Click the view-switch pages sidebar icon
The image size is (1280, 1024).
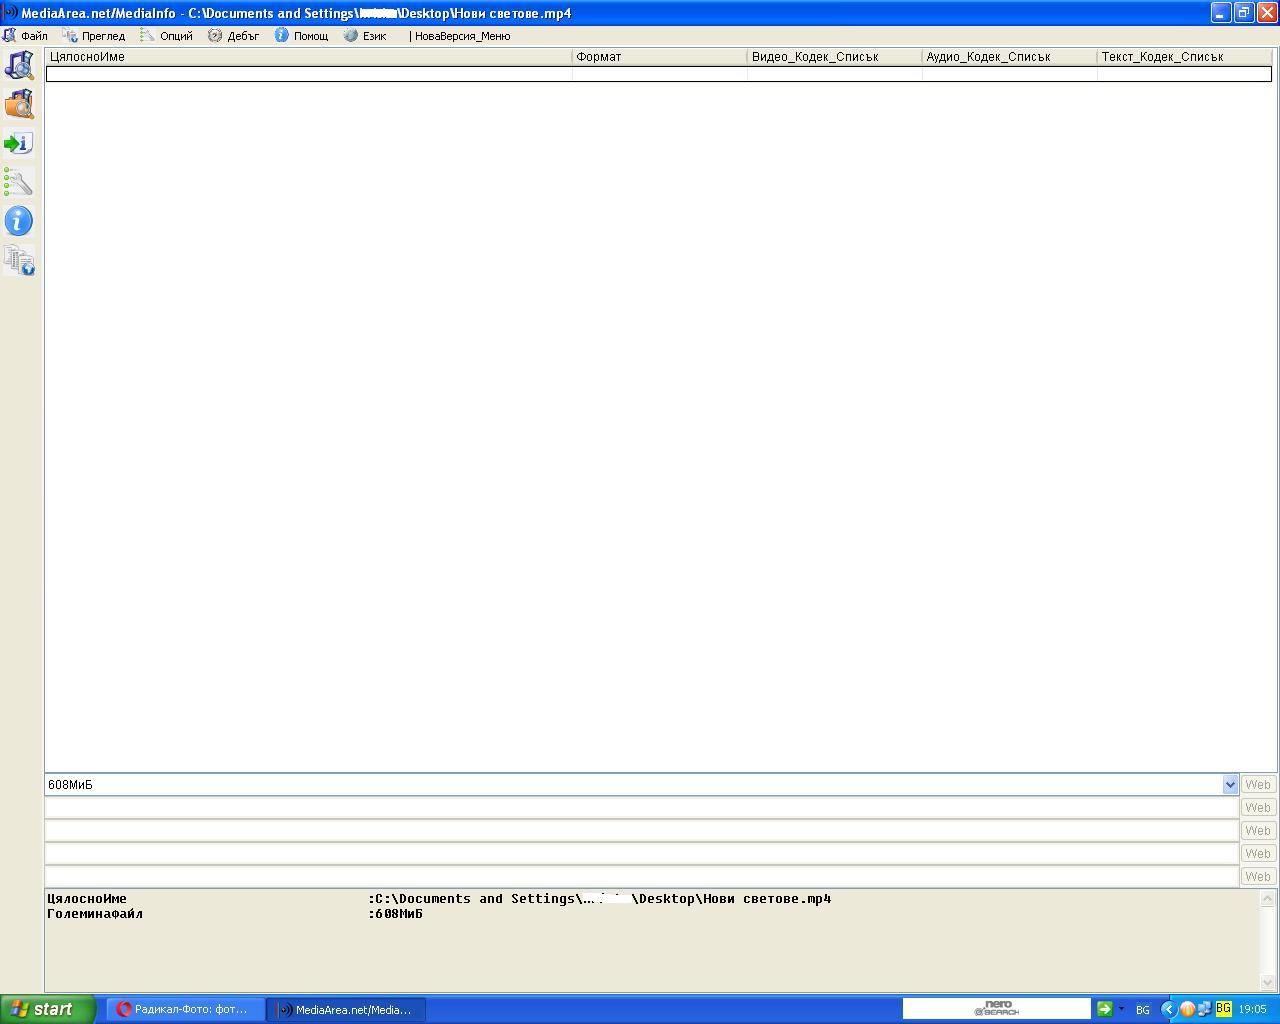pos(19,260)
